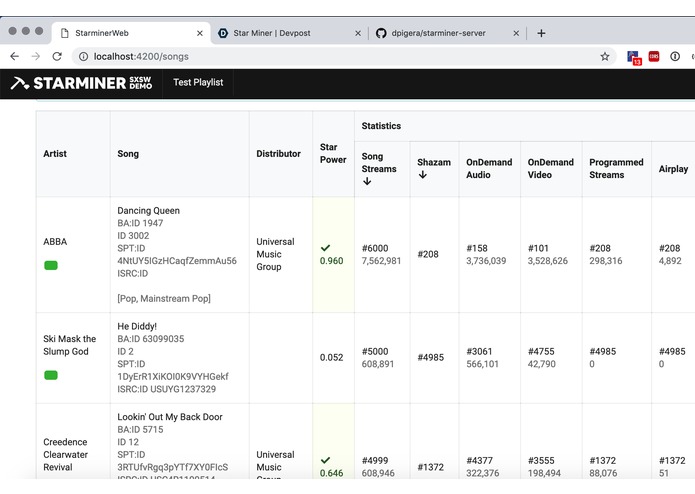The image size is (695, 494).
Task: Click the Statistics group header
Action: click(x=381, y=126)
